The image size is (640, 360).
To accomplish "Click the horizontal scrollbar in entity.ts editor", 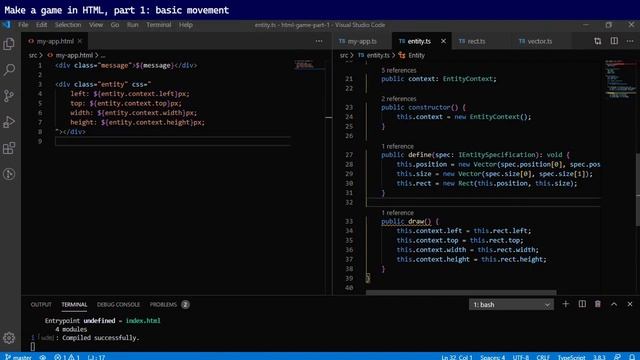I will click(x=461, y=292).
